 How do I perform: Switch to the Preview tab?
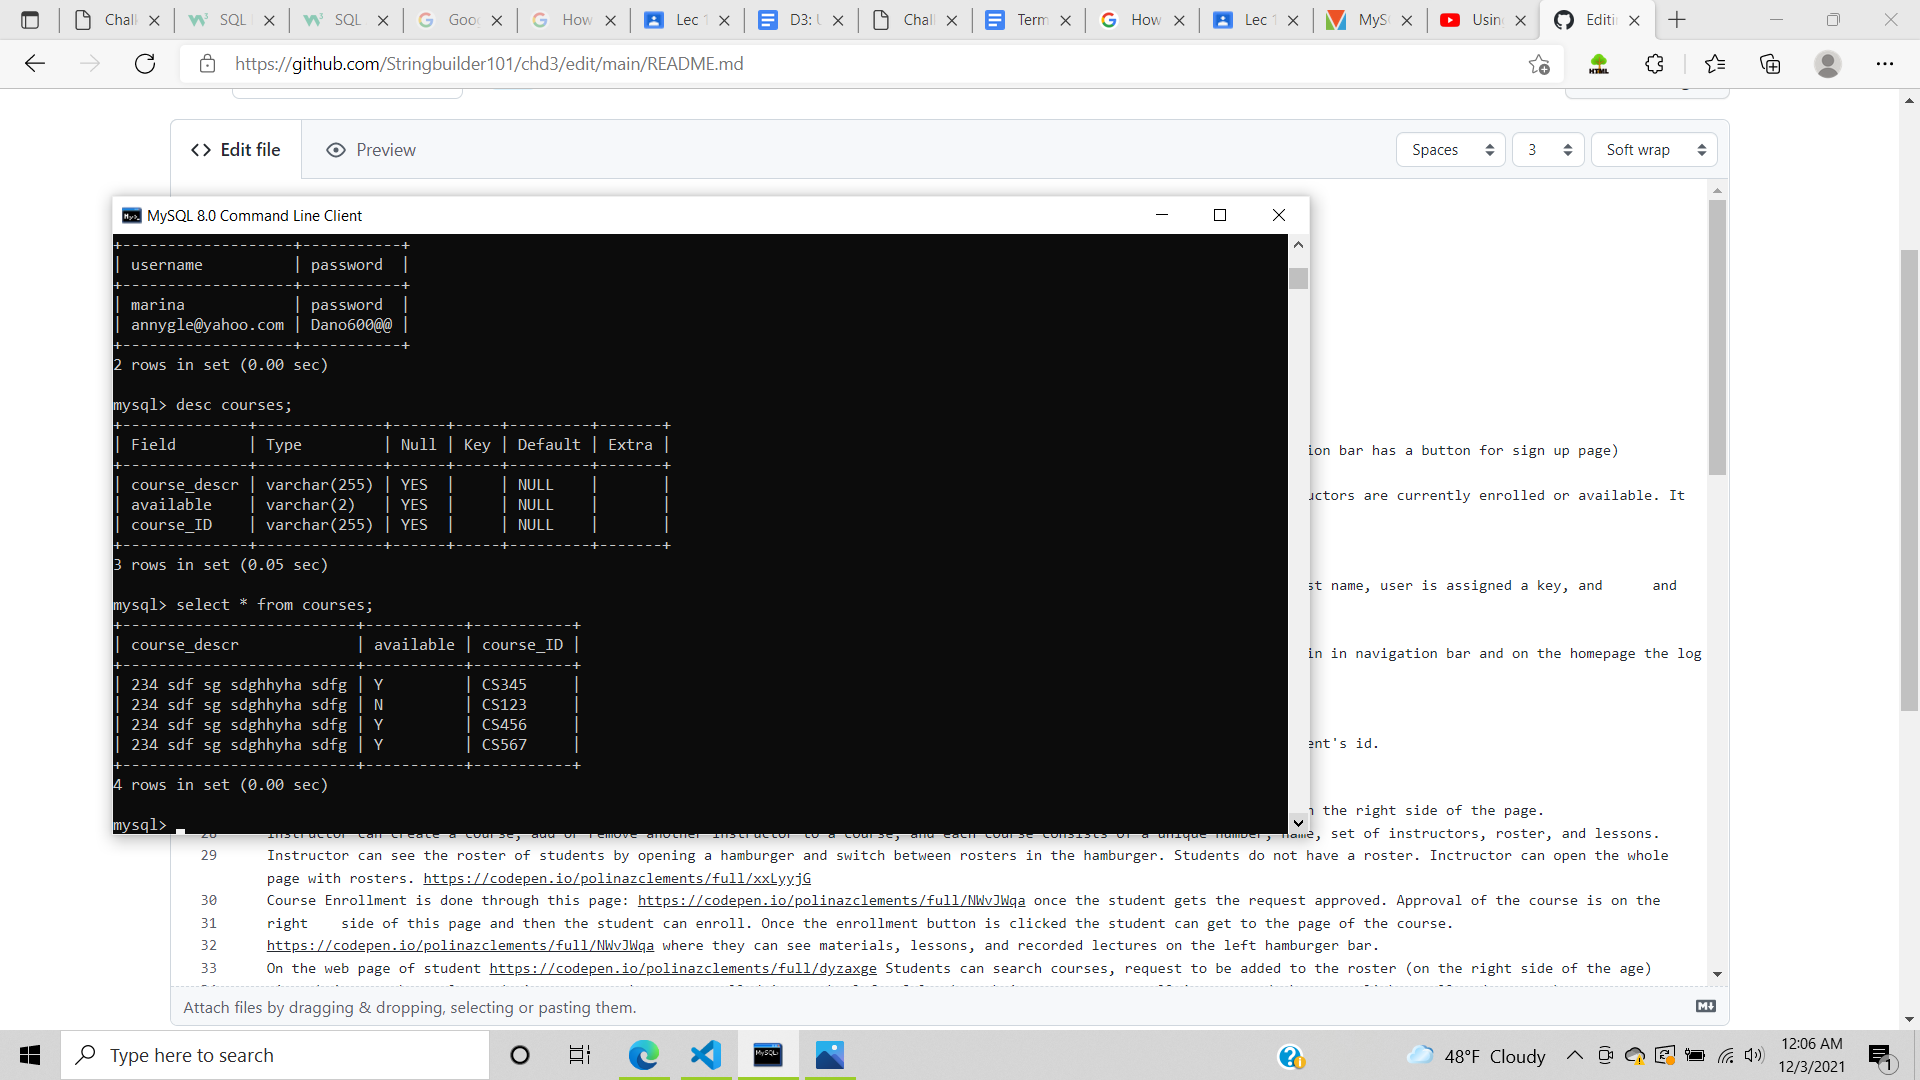[370, 149]
